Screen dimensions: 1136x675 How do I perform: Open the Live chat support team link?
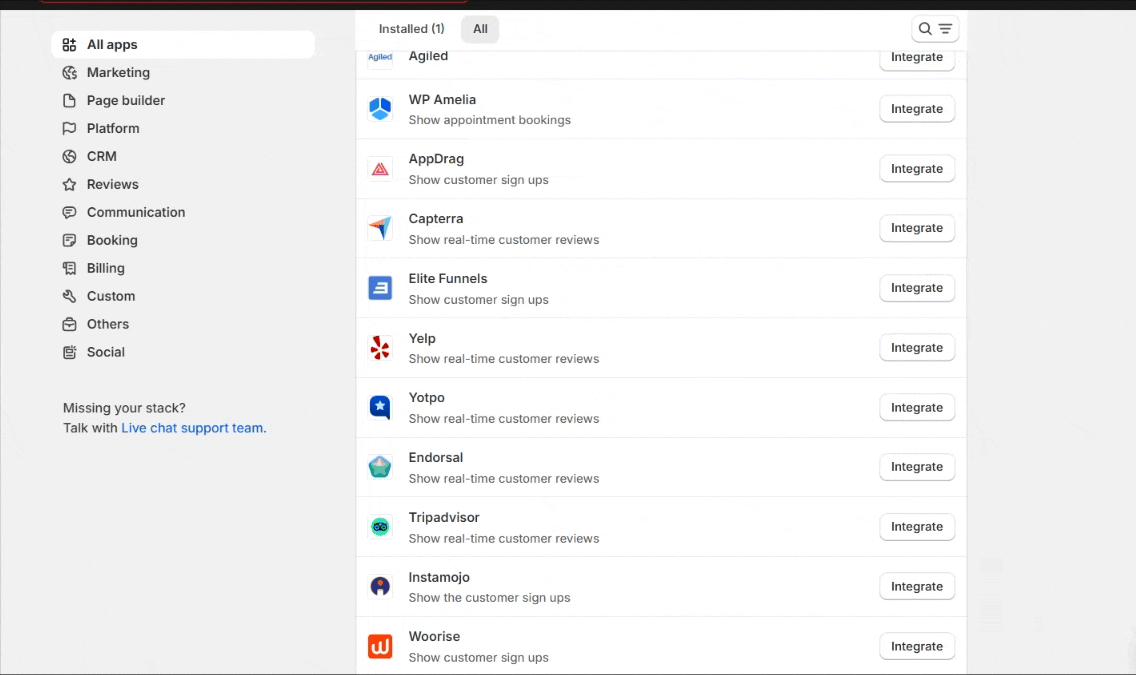[193, 428]
